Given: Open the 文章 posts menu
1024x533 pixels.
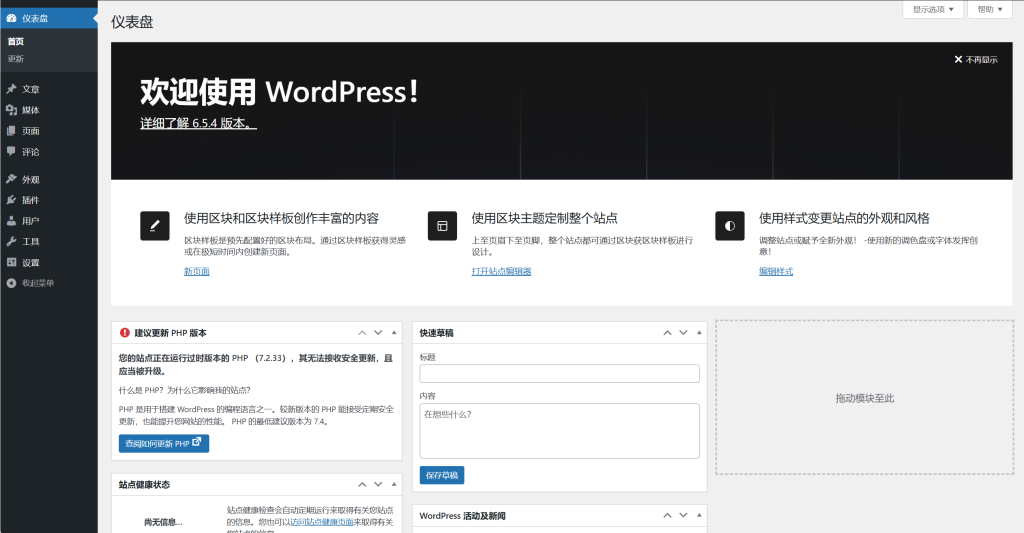Looking at the screenshot, I should (x=48, y=89).
